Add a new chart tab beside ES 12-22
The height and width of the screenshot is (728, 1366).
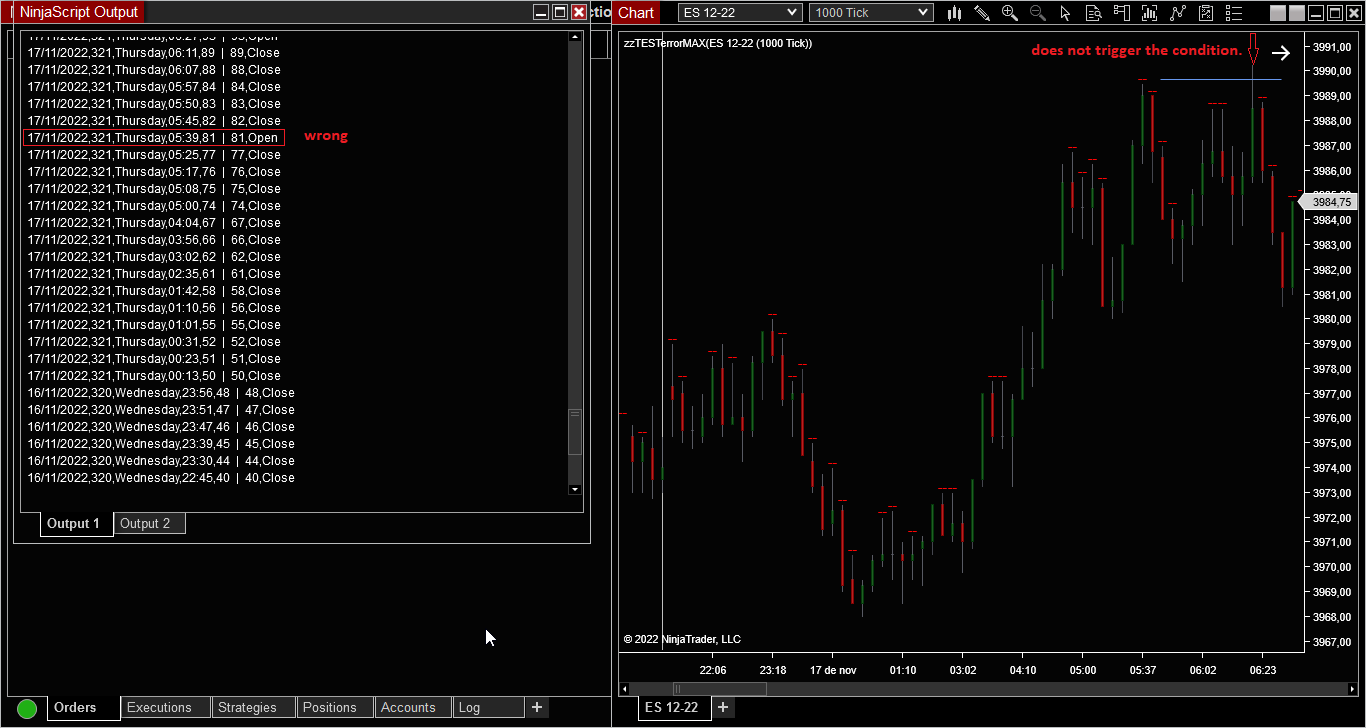(x=723, y=707)
